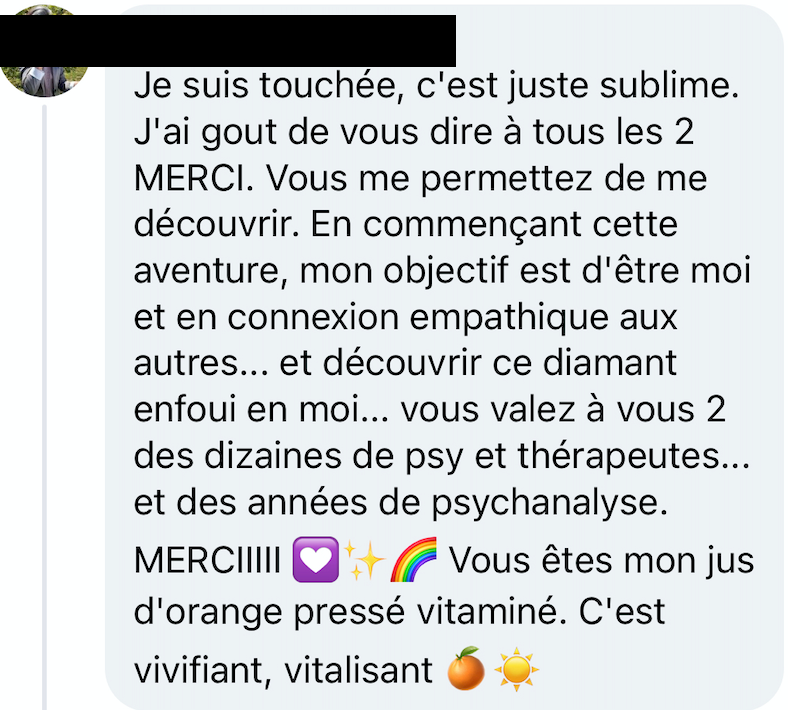The height and width of the screenshot is (710, 788).
Task: Click the orange fruit emoji
Action: point(466,668)
